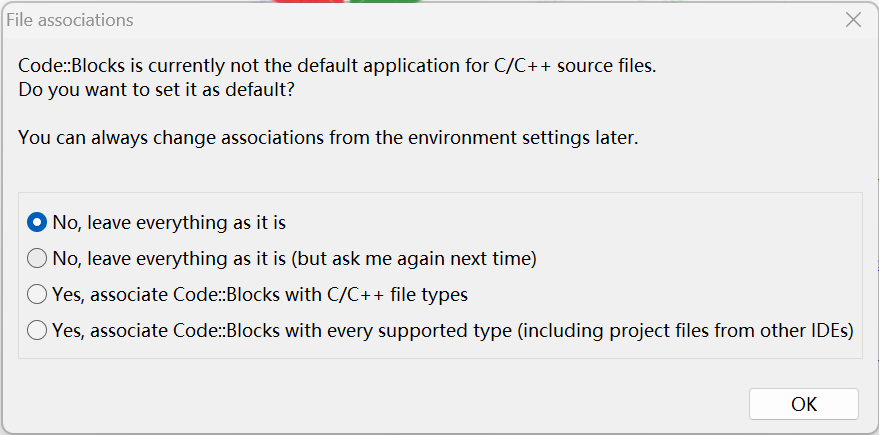Screen dimensions: 879x435
Task: Click the "(but ask me again next time)" label text
Action: 419,259
